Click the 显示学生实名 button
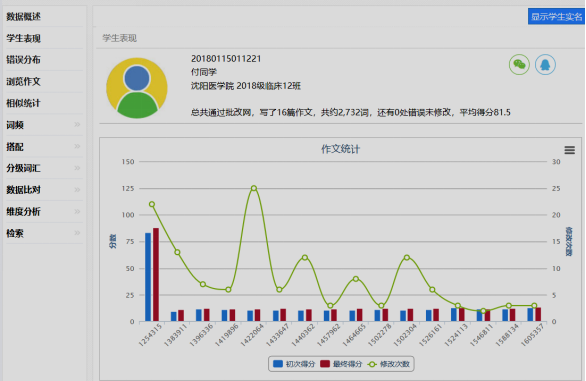 [x=556, y=16]
